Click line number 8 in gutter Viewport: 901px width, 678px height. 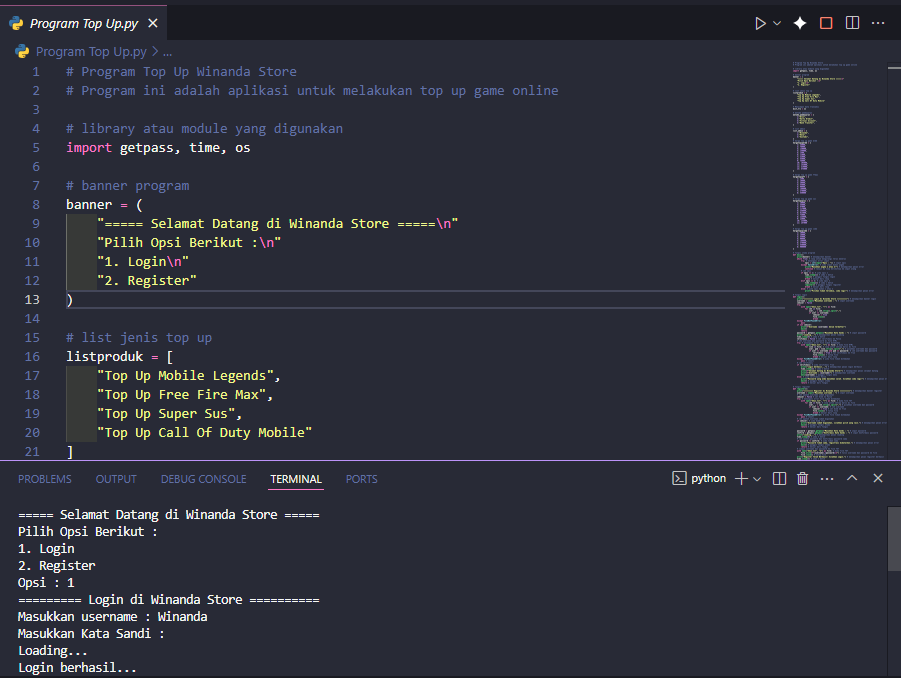tap(36, 205)
